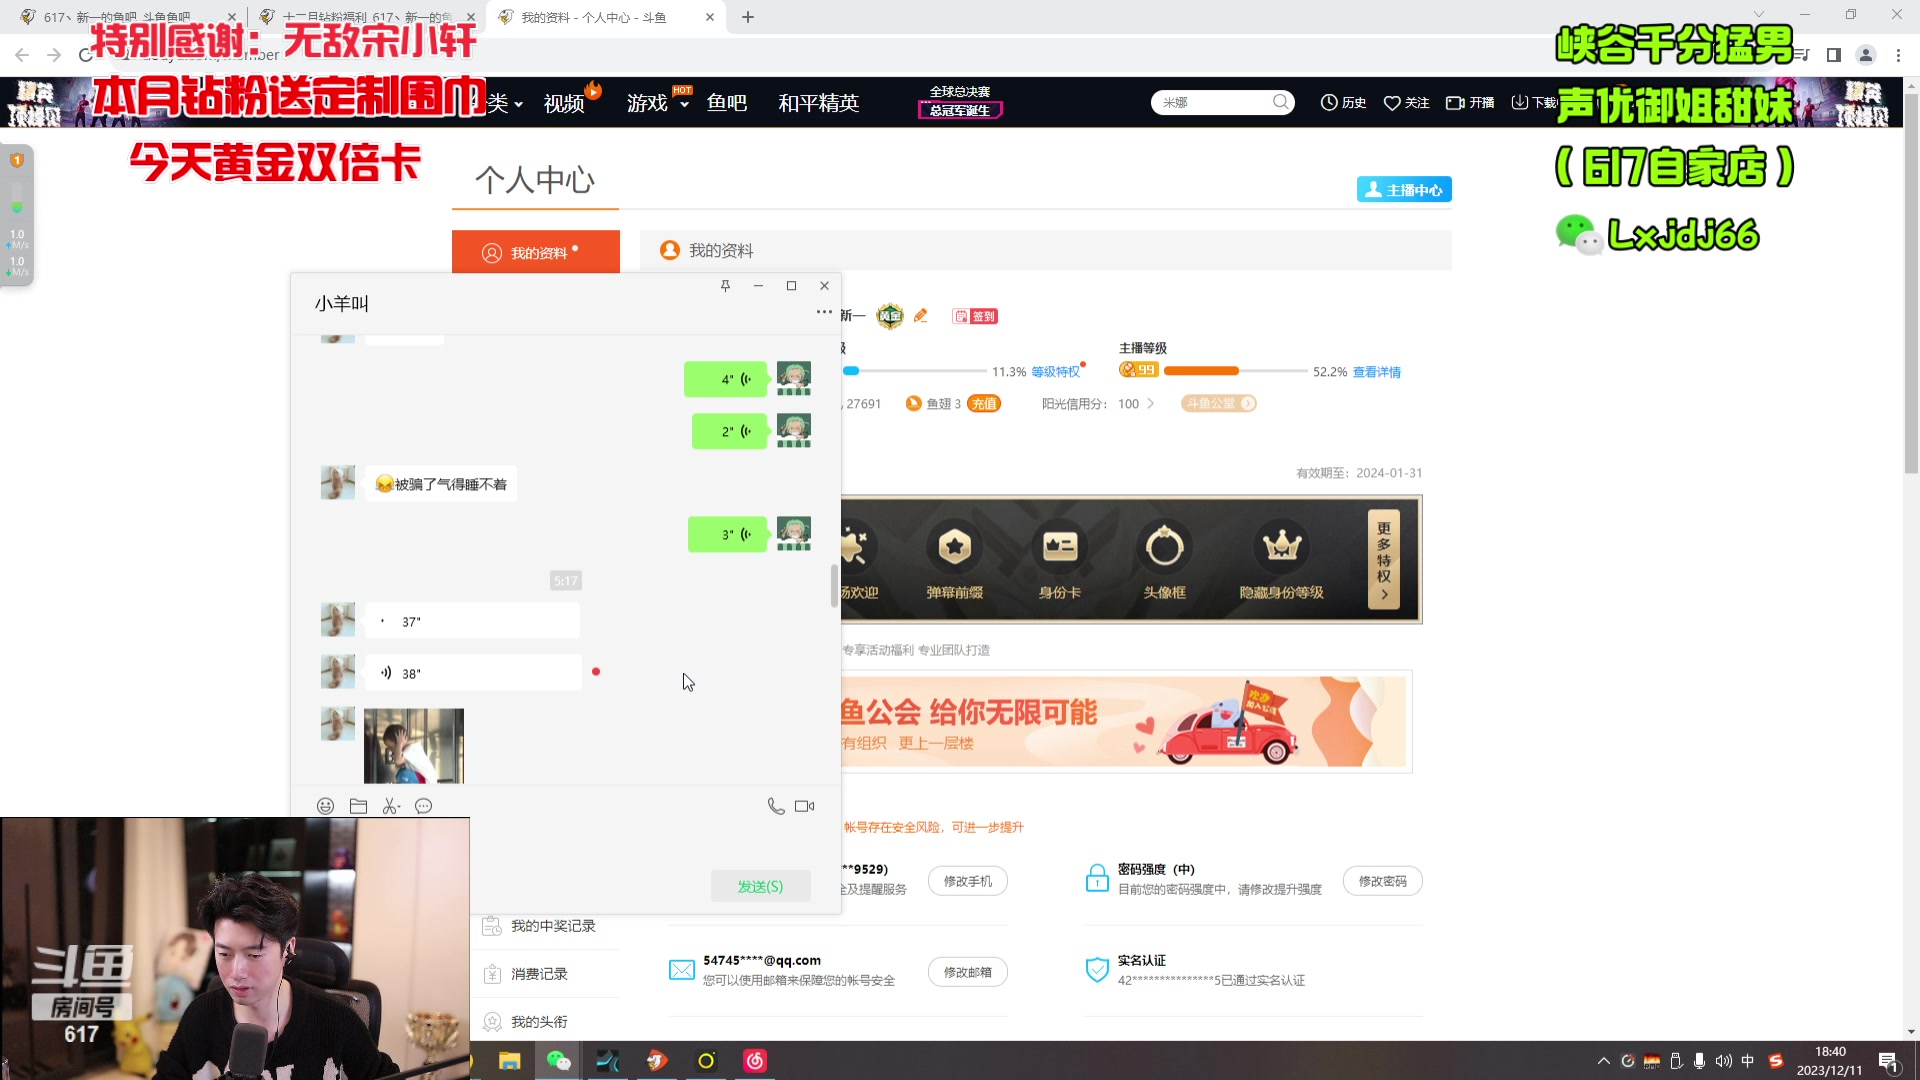The height and width of the screenshot is (1080, 1920).
Task: Open 主播中心 button
Action: pos(1404,189)
